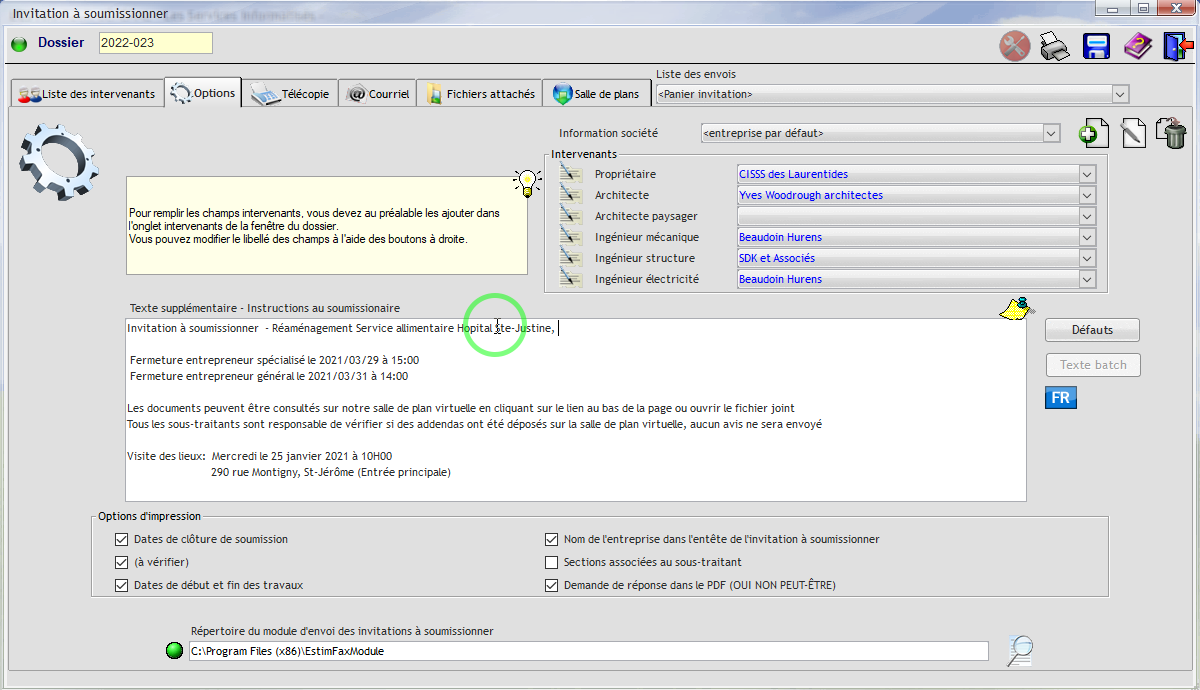This screenshot has width=1200, height=690.
Task: Uncheck Dates de début et fin des travaux
Action: tap(122, 585)
